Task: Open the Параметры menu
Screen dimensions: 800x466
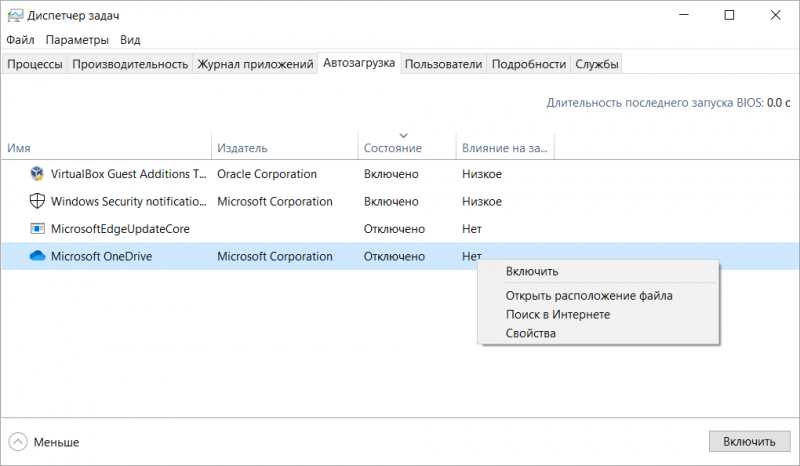Action: pos(77,40)
